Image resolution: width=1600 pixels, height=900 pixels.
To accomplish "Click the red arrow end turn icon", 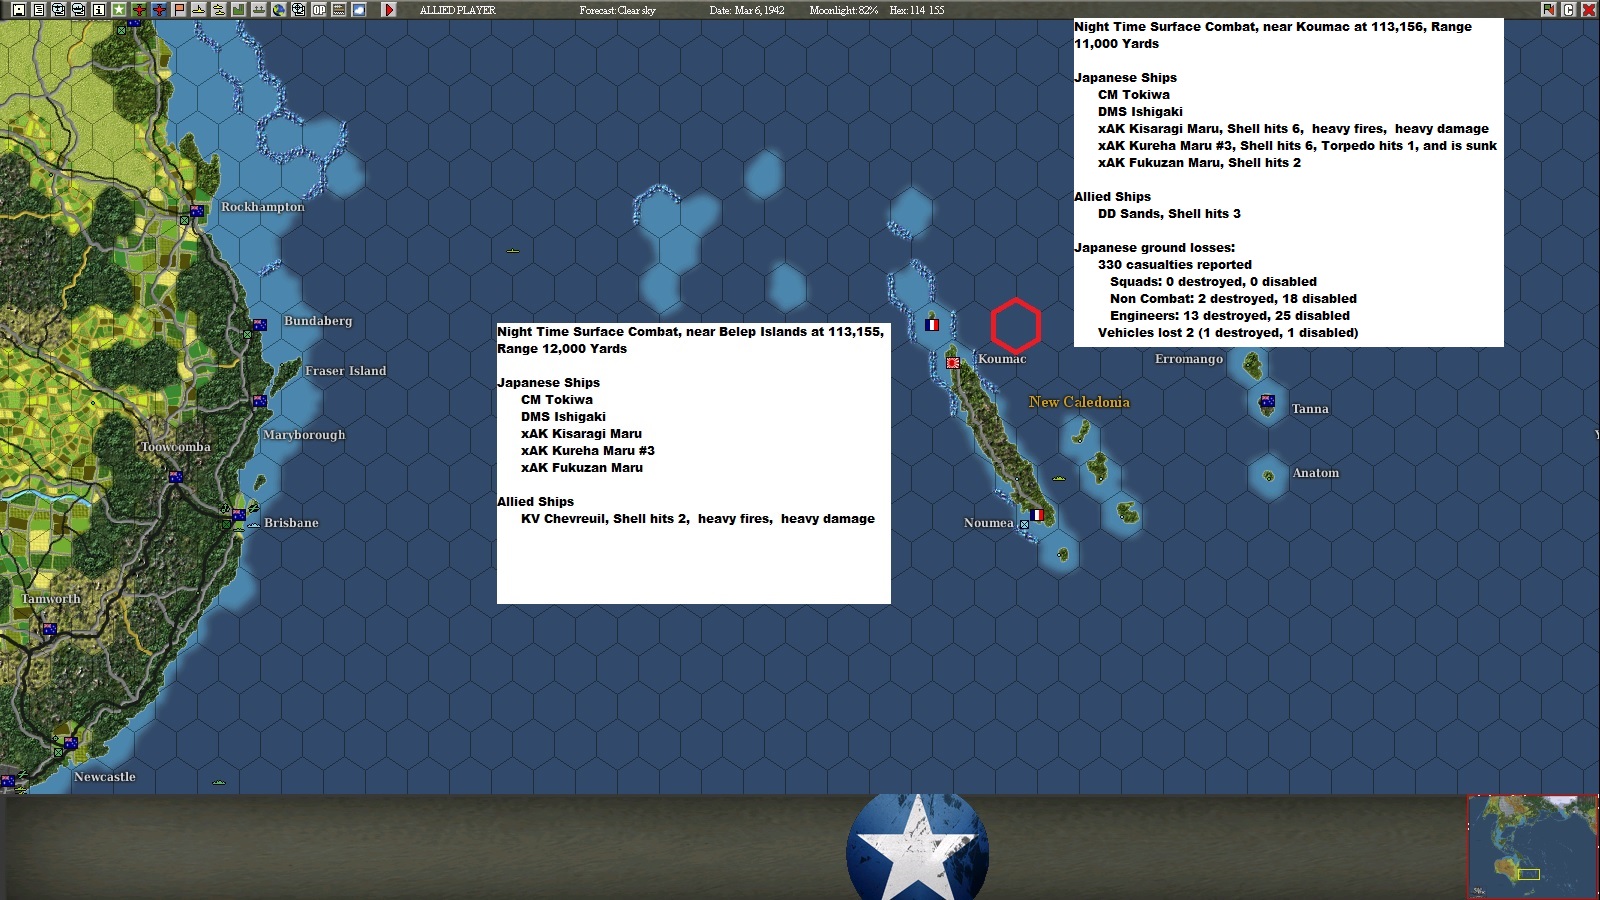I will [389, 10].
